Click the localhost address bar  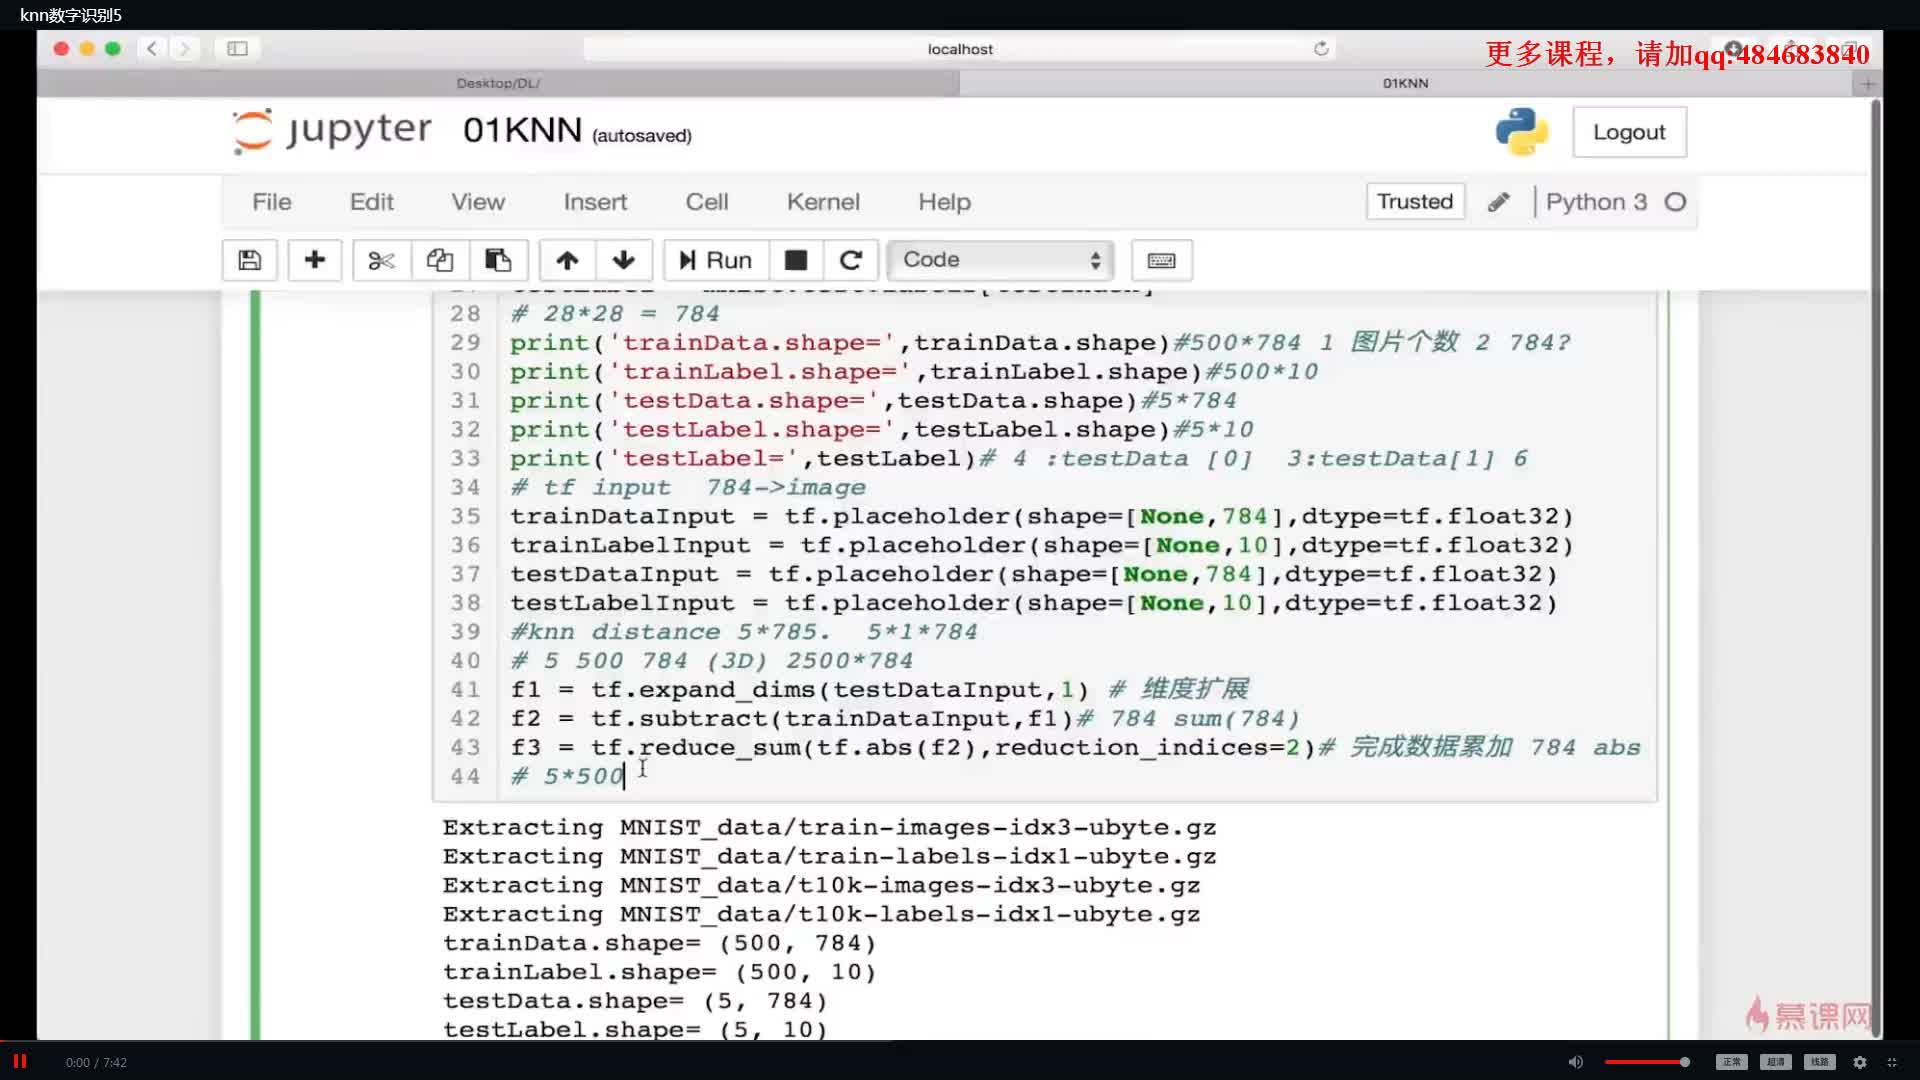pos(959,49)
